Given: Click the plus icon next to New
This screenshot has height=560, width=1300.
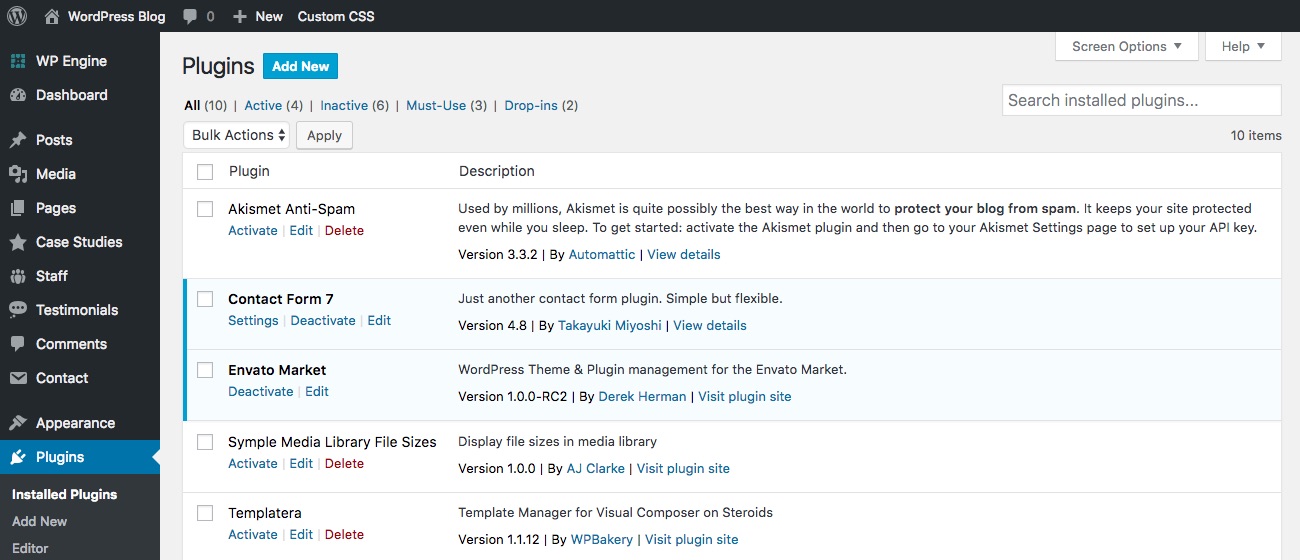Looking at the screenshot, I should 239,17.
